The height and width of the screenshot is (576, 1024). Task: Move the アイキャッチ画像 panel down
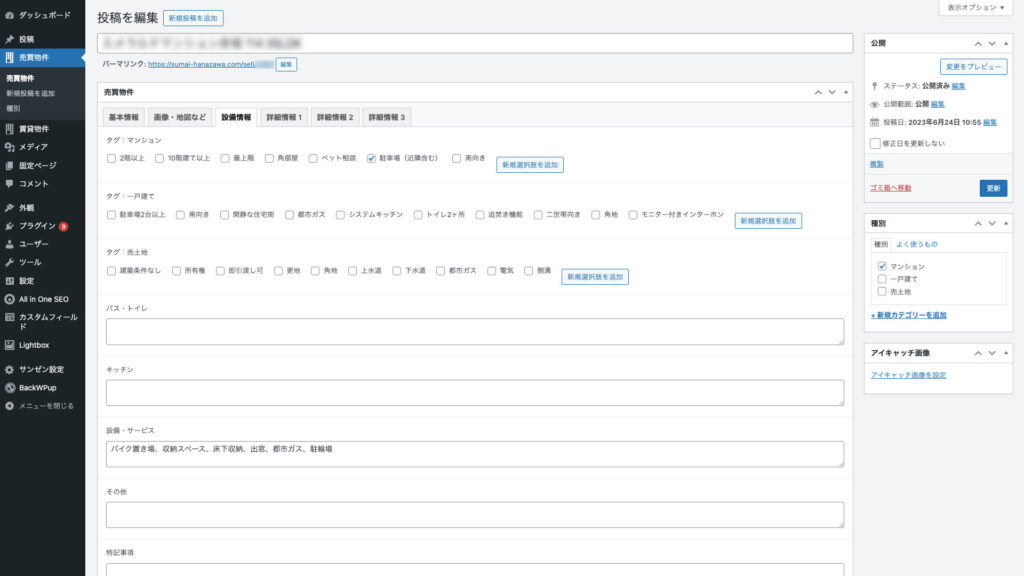(x=992, y=353)
